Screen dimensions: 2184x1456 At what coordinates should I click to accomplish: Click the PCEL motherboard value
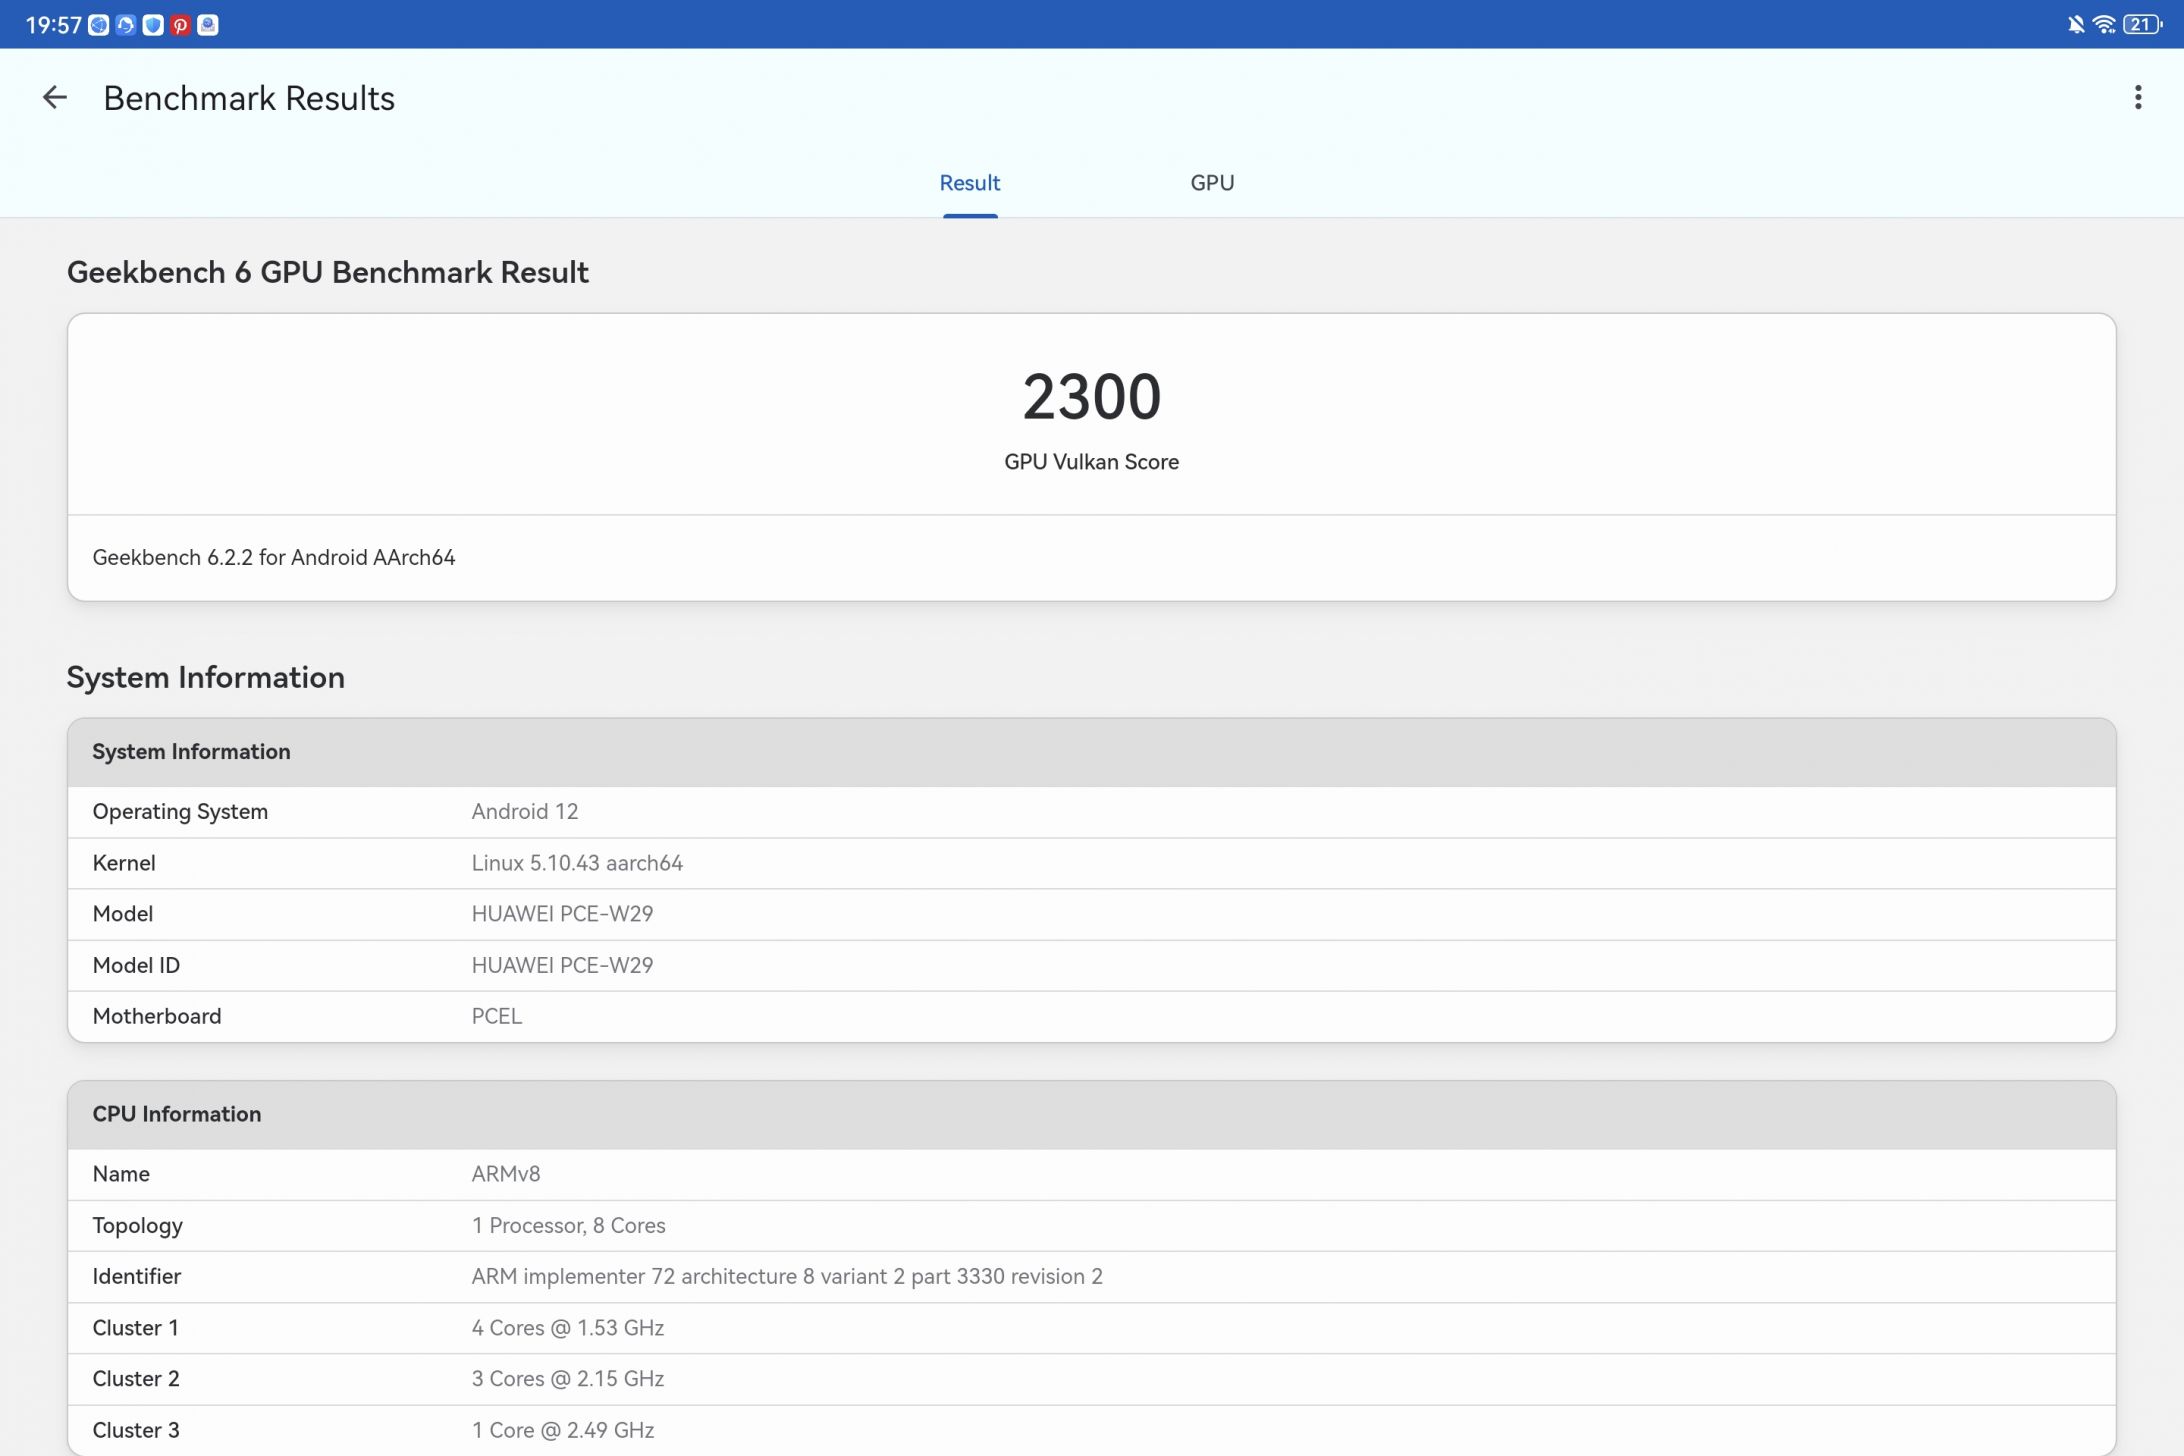click(x=497, y=1017)
